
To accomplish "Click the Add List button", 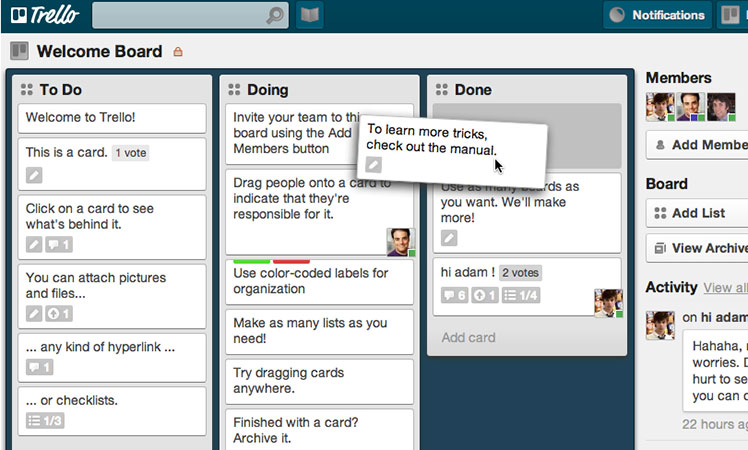I will (697, 213).
